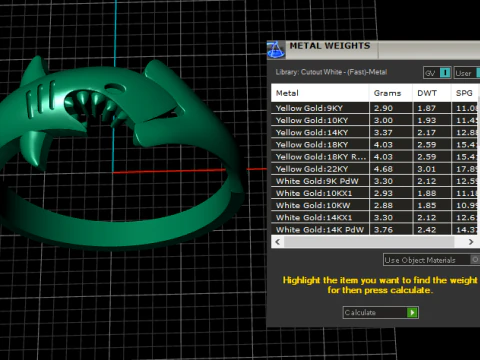480x360 pixels.
Task: Enable the Use Object Materials option
Action: pyautogui.click(x=431, y=260)
